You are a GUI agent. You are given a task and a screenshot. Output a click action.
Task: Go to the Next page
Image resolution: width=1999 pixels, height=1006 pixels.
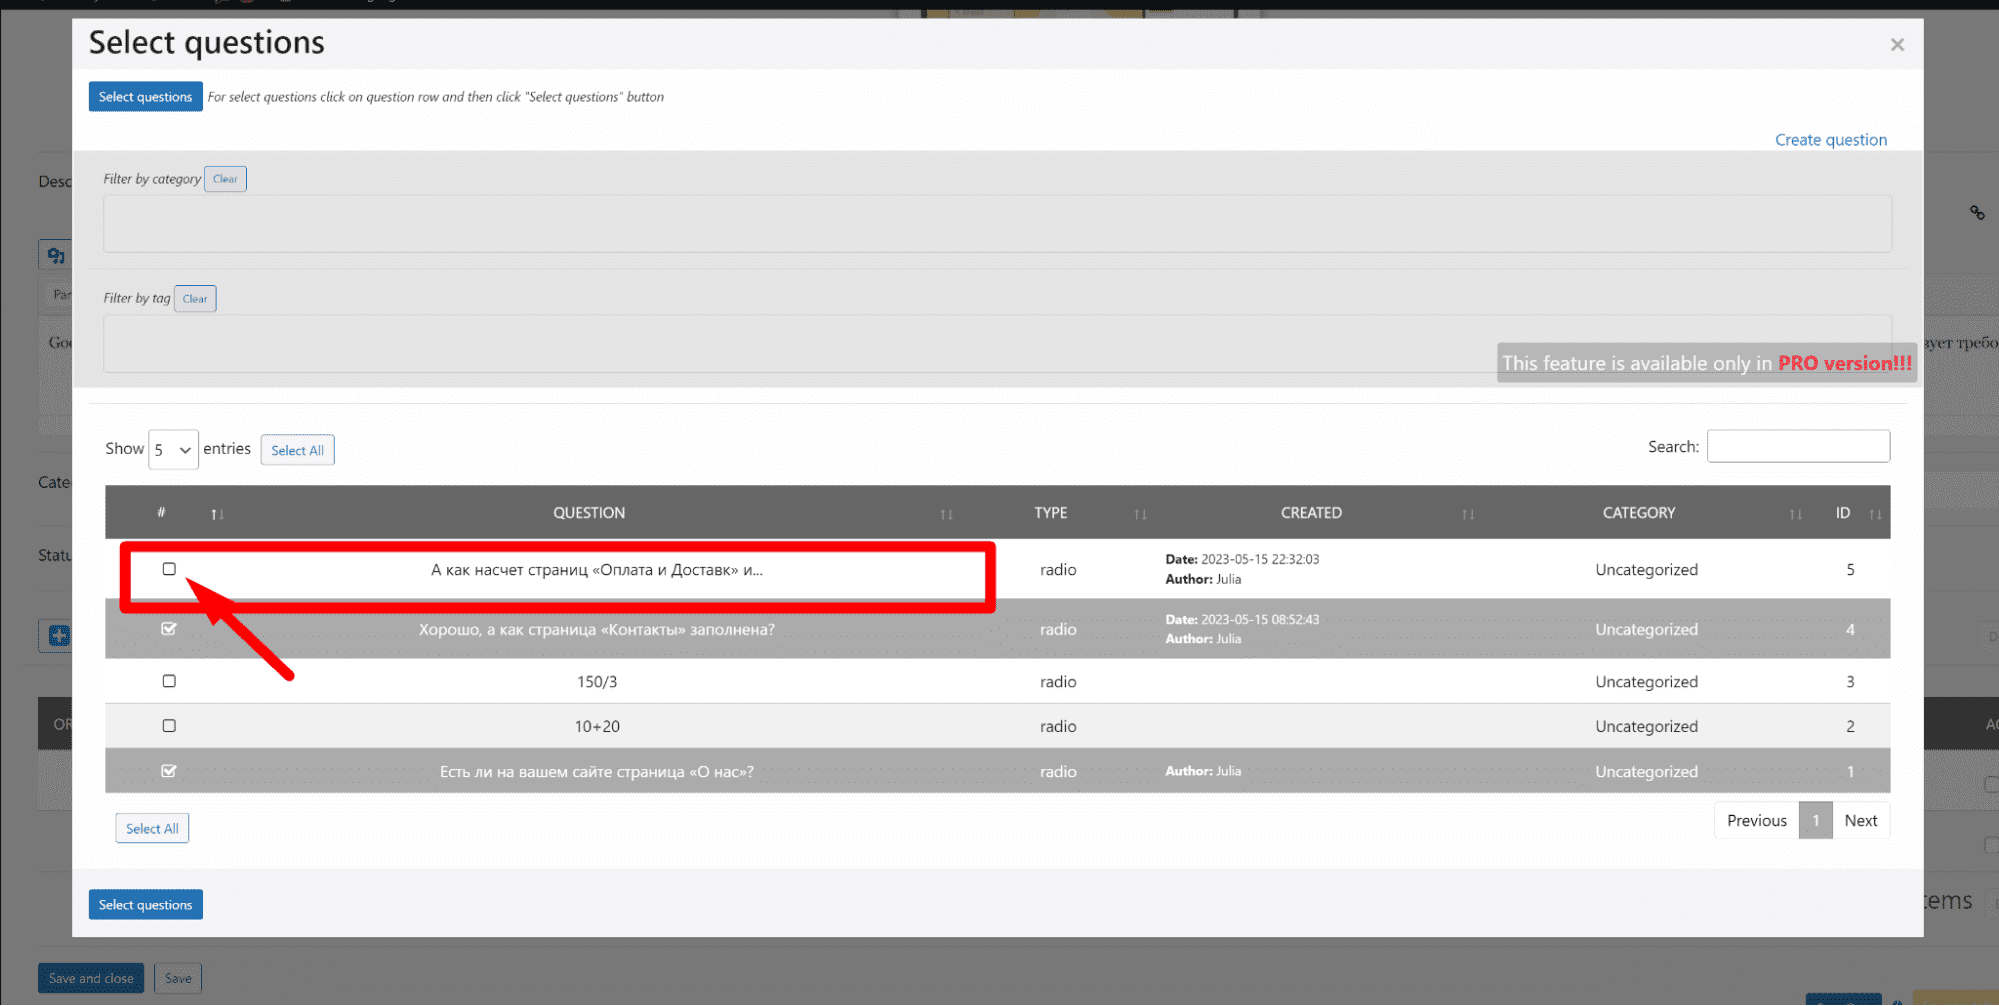click(x=1860, y=821)
